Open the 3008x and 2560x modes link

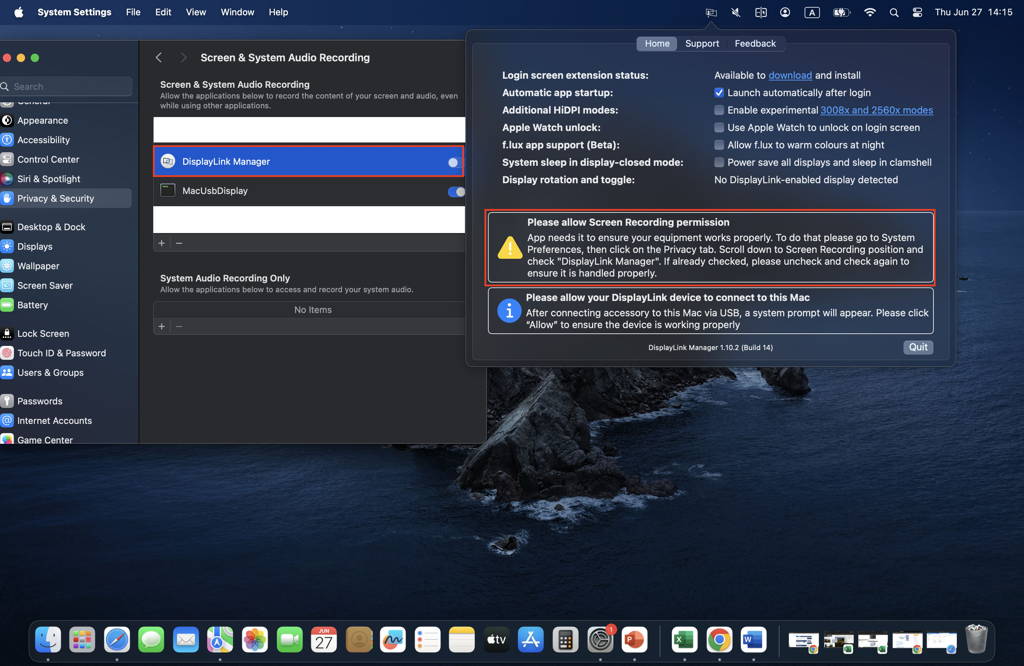[x=876, y=110]
